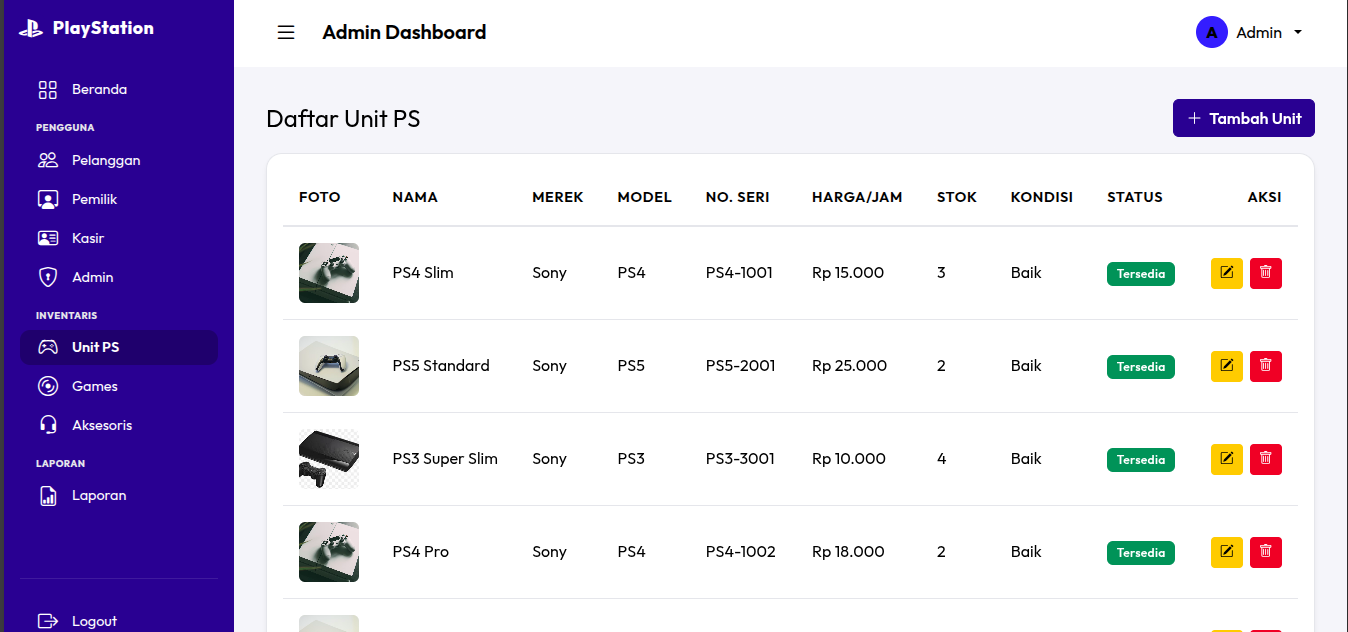Screen dimensions: 1348x632
Task: Click the Unit PS controller icon
Action: 48,348
